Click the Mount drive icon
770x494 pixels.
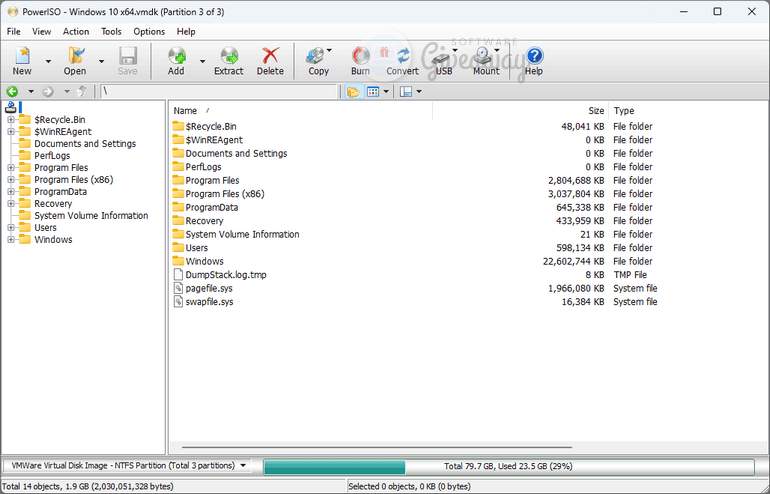(x=485, y=57)
